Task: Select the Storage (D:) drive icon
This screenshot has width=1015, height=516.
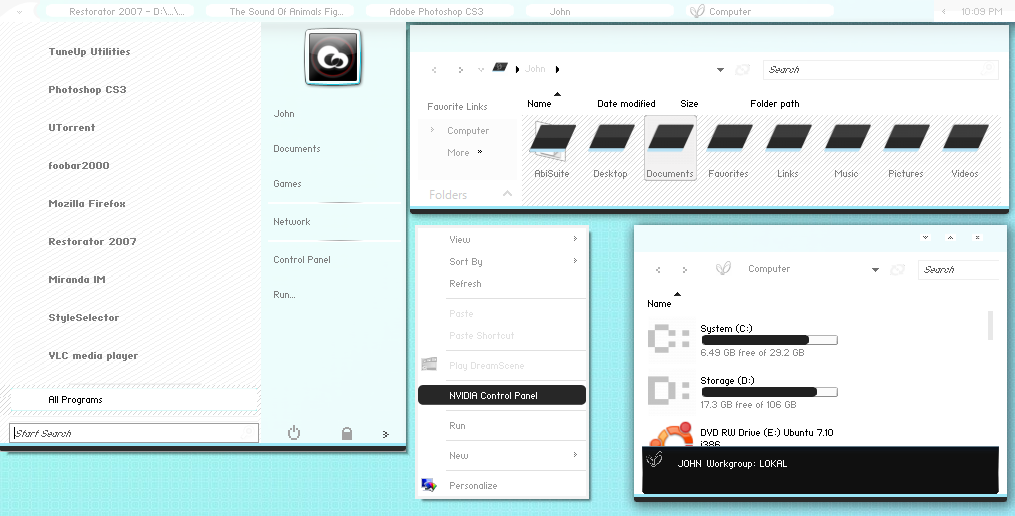Action: click(669, 390)
